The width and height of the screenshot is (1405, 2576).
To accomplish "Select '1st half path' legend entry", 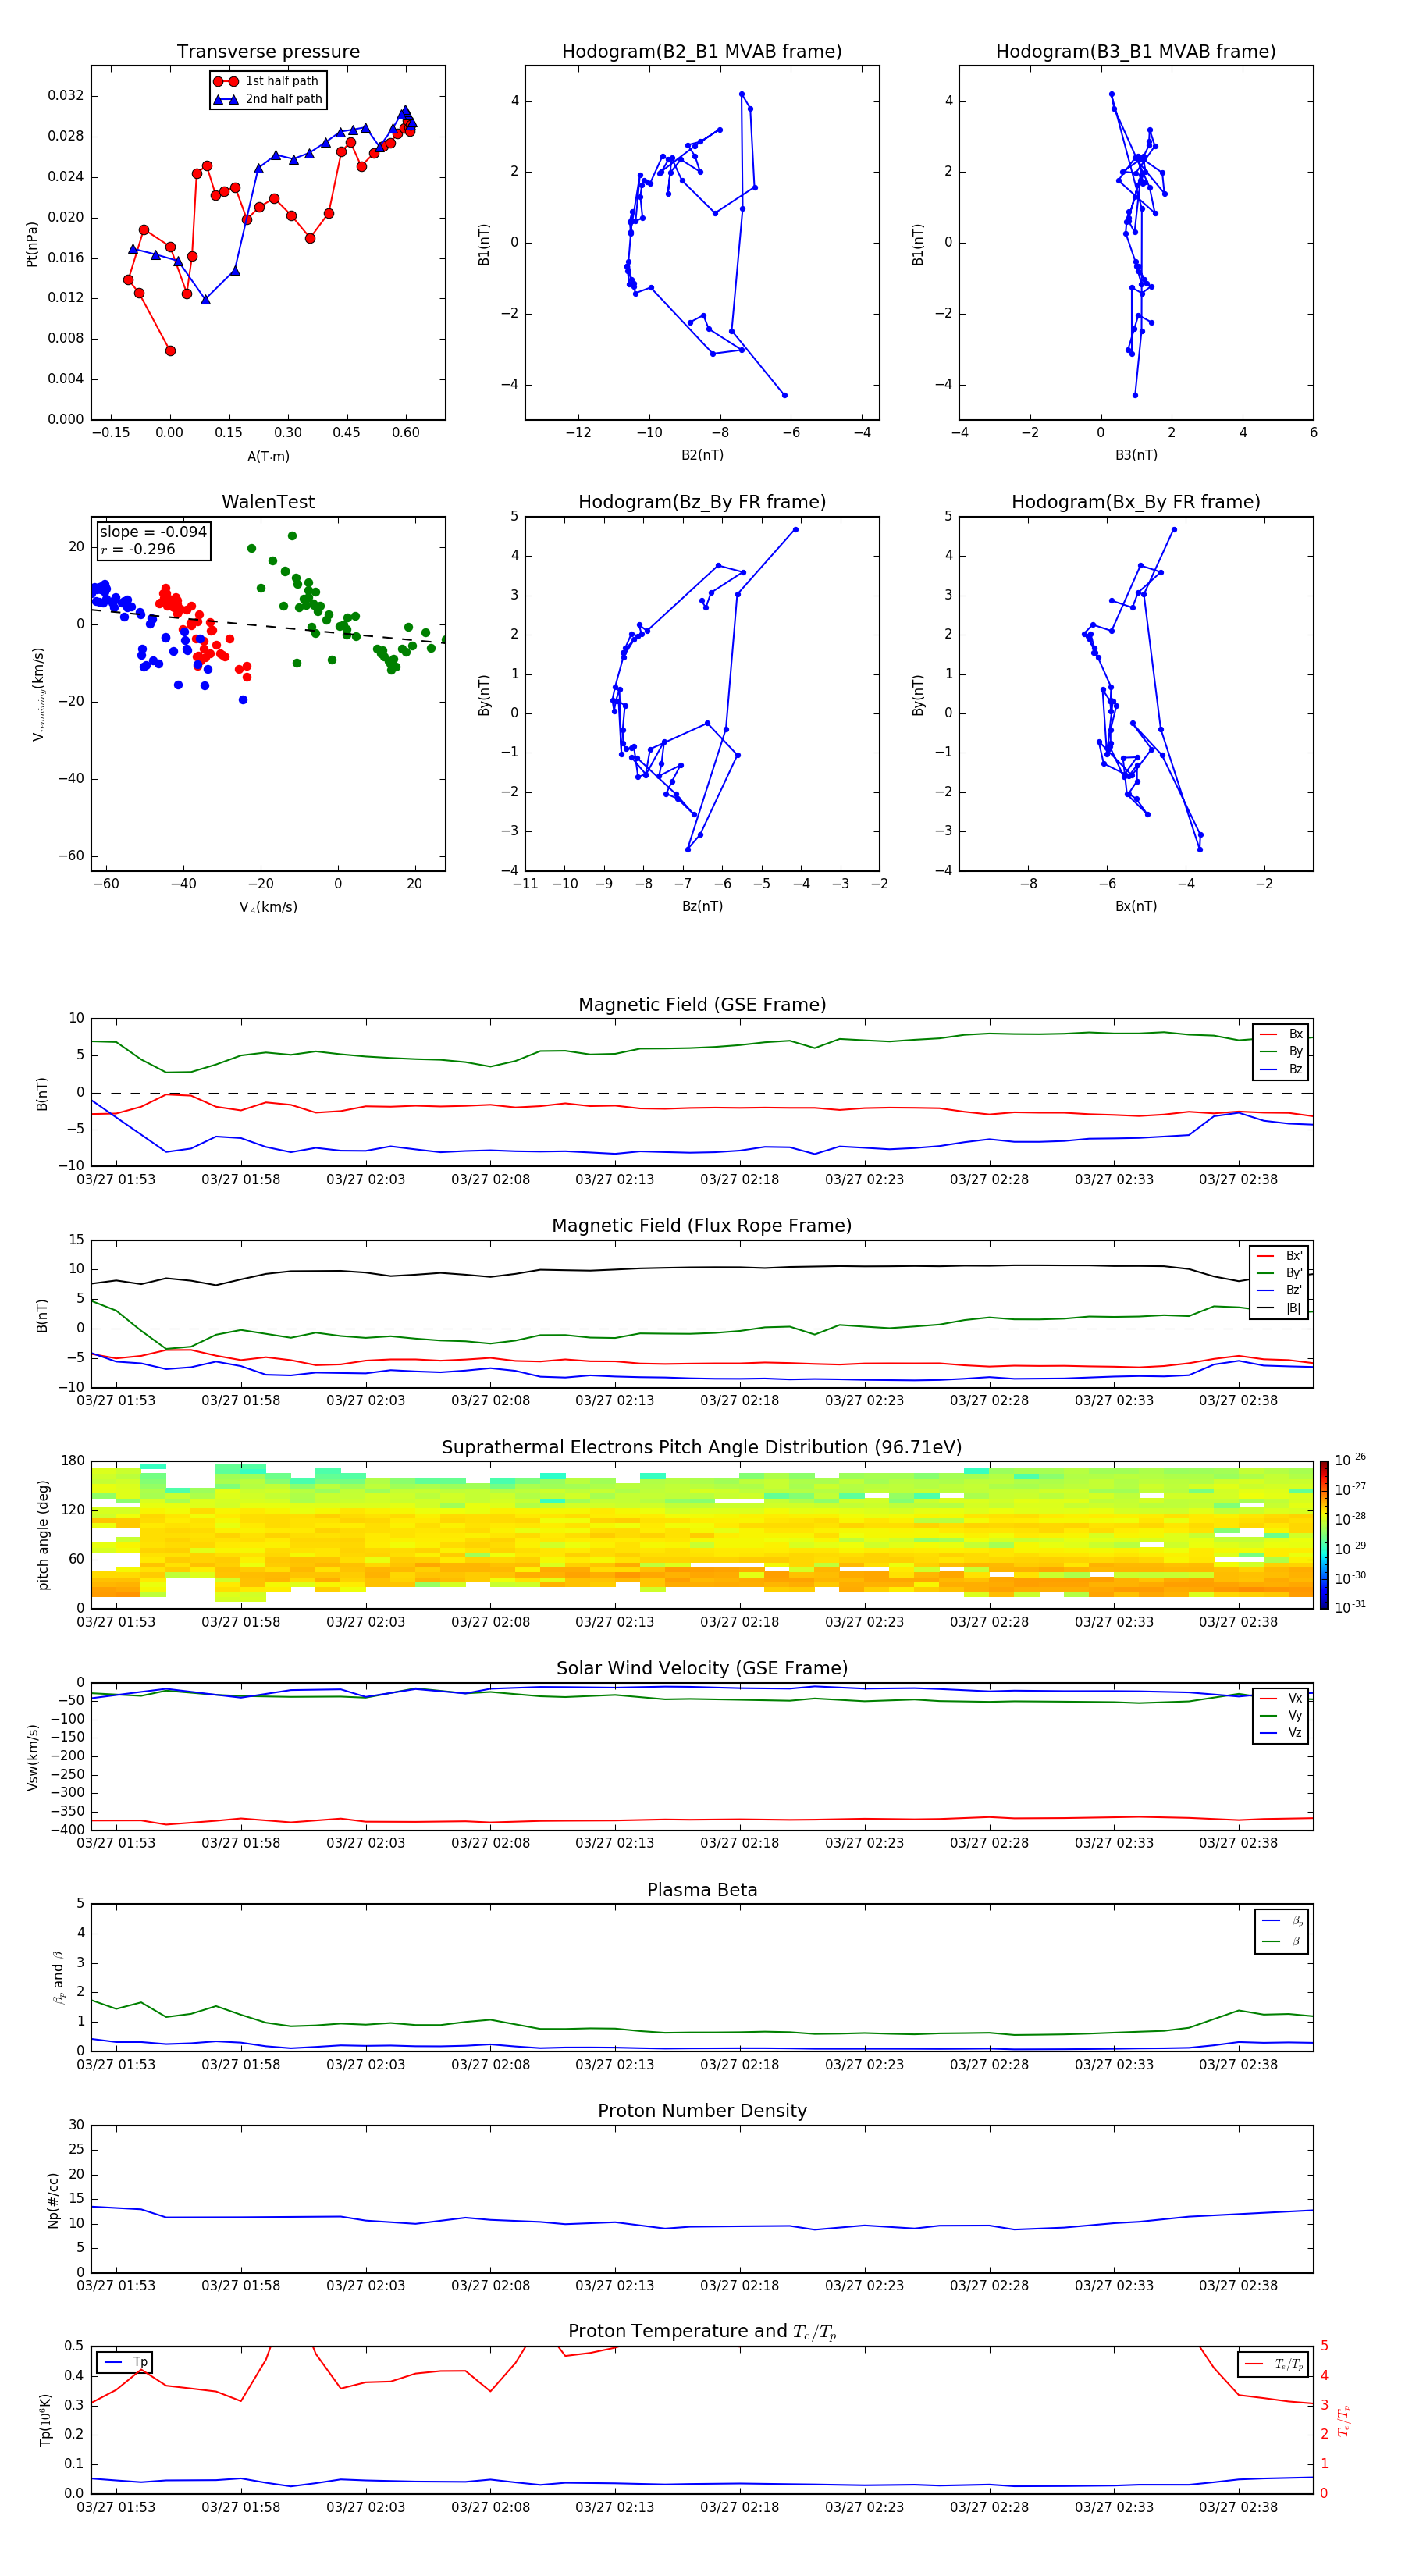I will (x=267, y=81).
